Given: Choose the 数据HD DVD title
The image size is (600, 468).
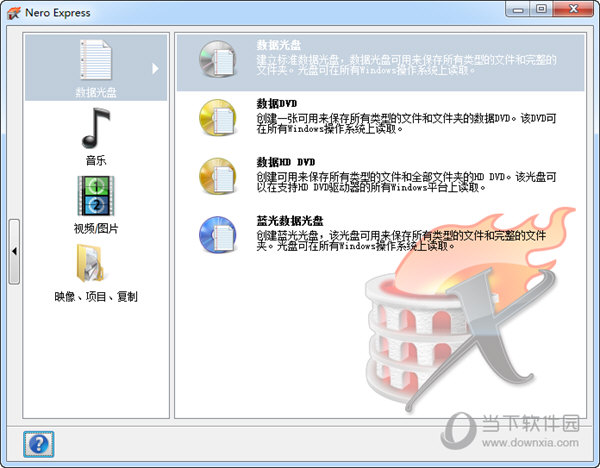Looking at the screenshot, I should coord(286,162).
